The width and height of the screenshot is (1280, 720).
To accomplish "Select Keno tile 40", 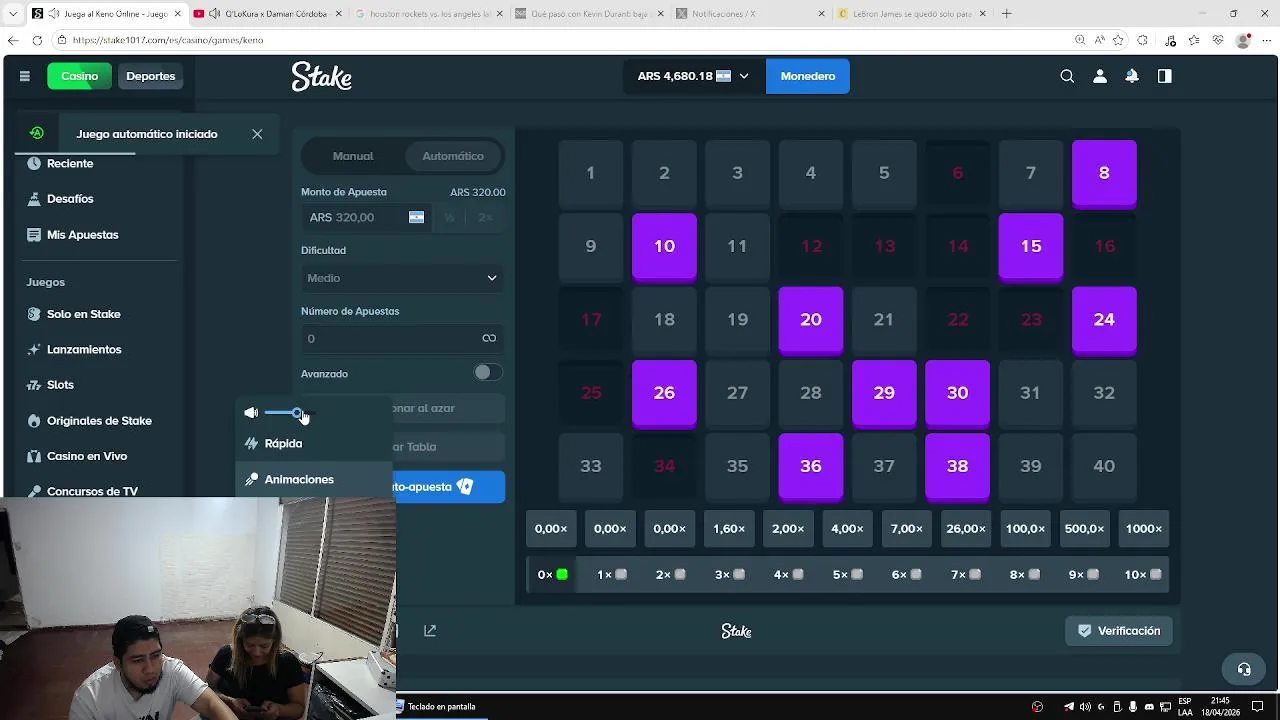I will tap(1104, 466).
